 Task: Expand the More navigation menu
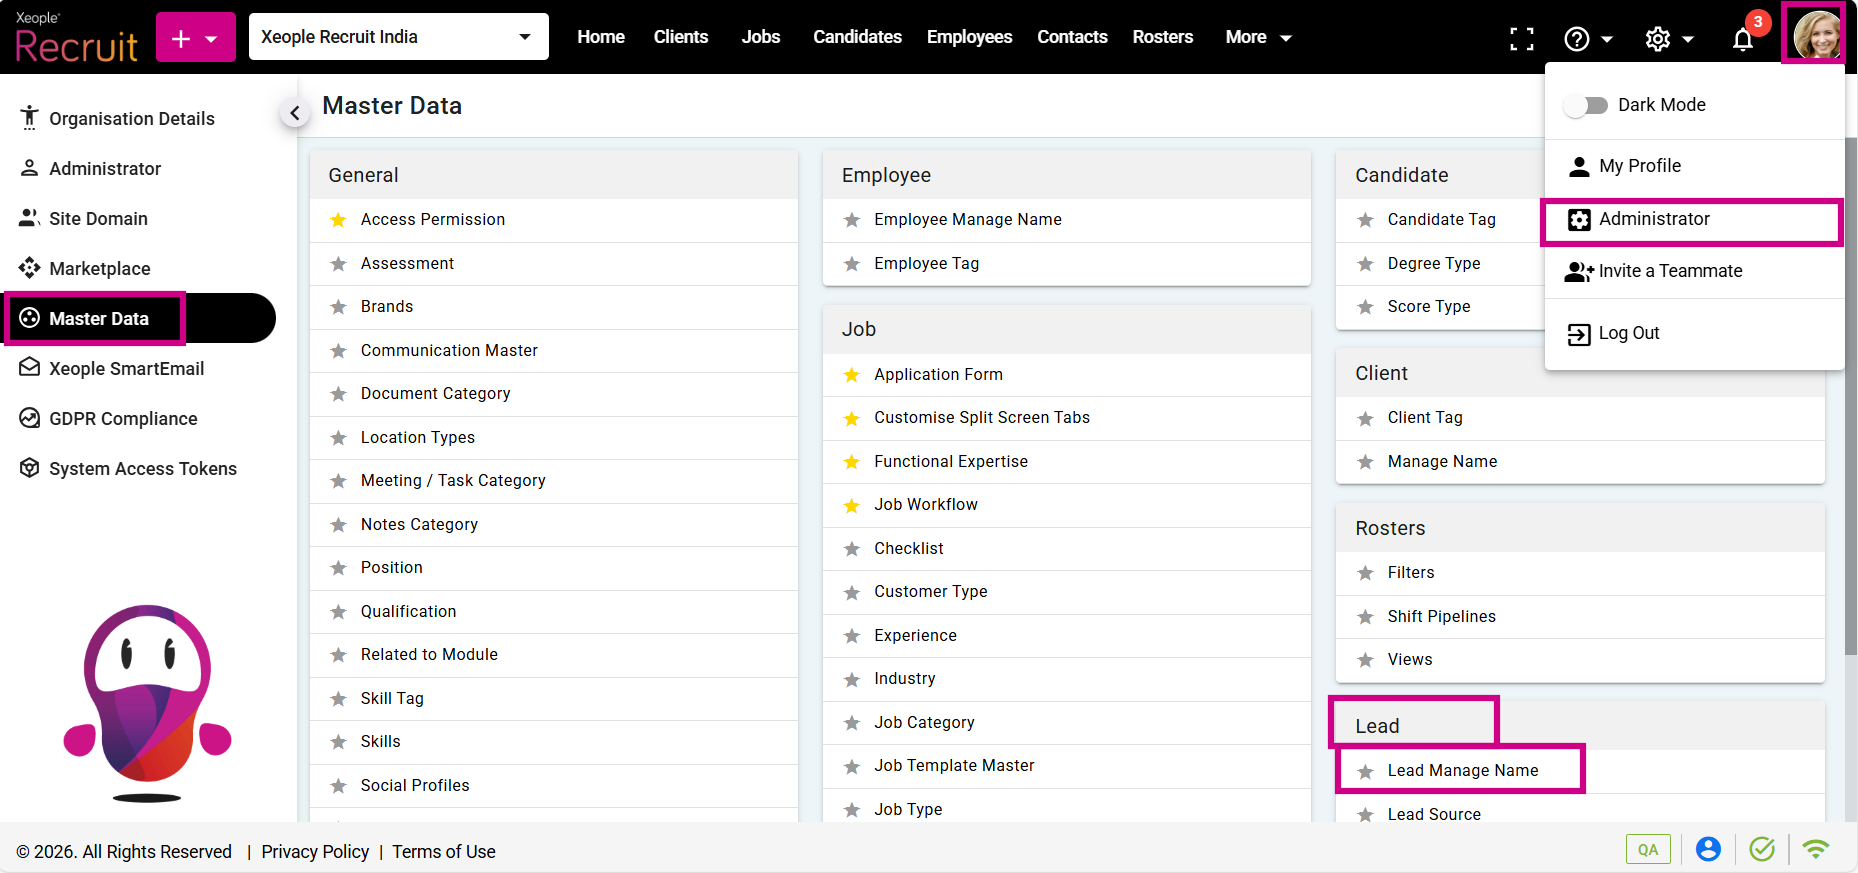click(x=1258, y=37)
